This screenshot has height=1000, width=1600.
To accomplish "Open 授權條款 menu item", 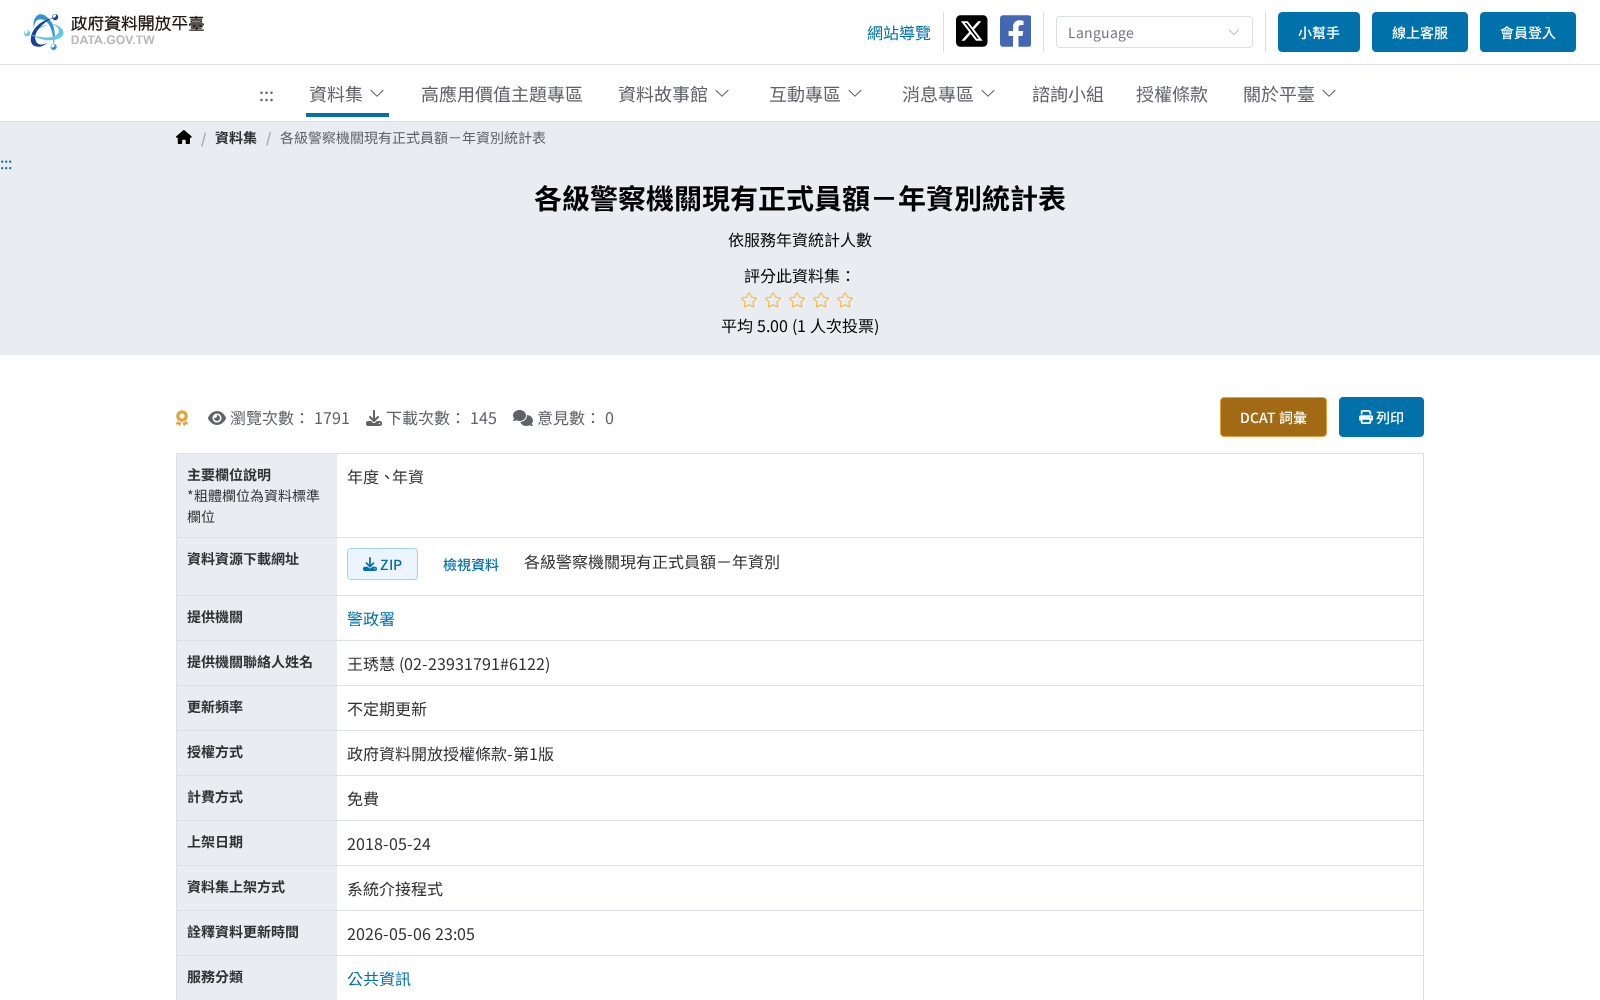I will point(1172,94).
